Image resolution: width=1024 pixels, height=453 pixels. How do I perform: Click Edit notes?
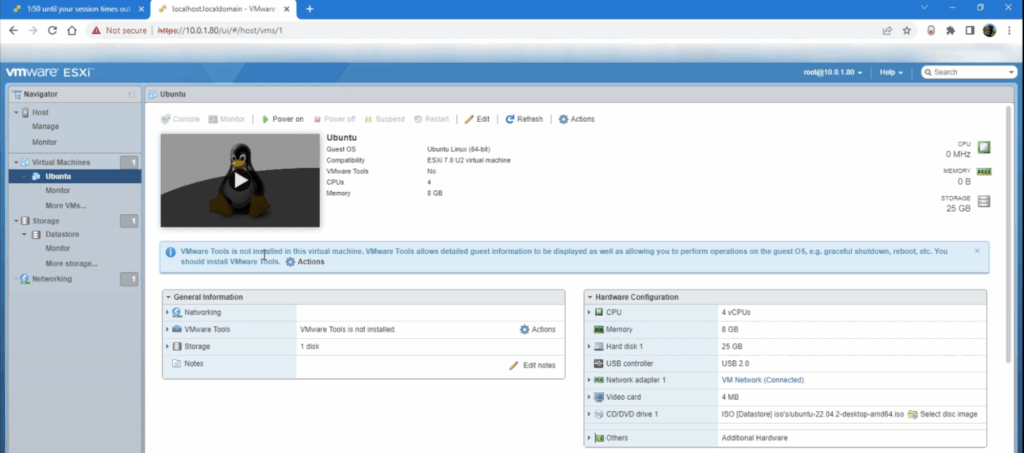532,366
